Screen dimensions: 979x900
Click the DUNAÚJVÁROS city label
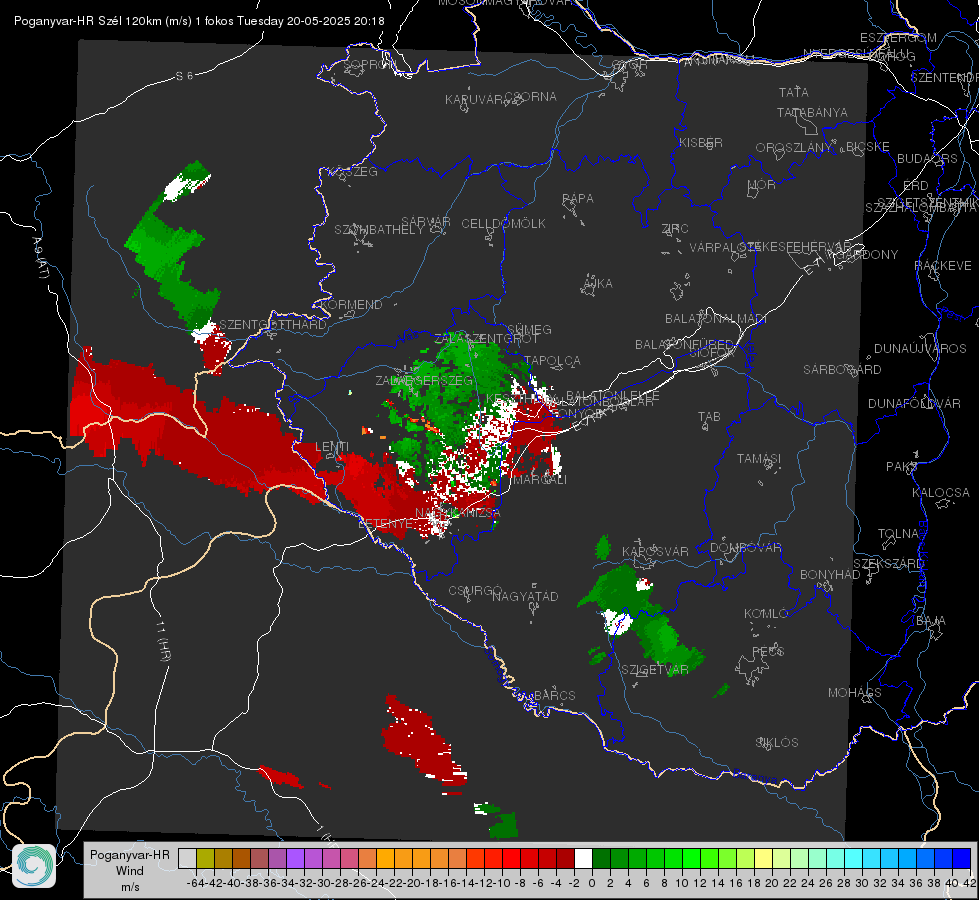[920, 349]
